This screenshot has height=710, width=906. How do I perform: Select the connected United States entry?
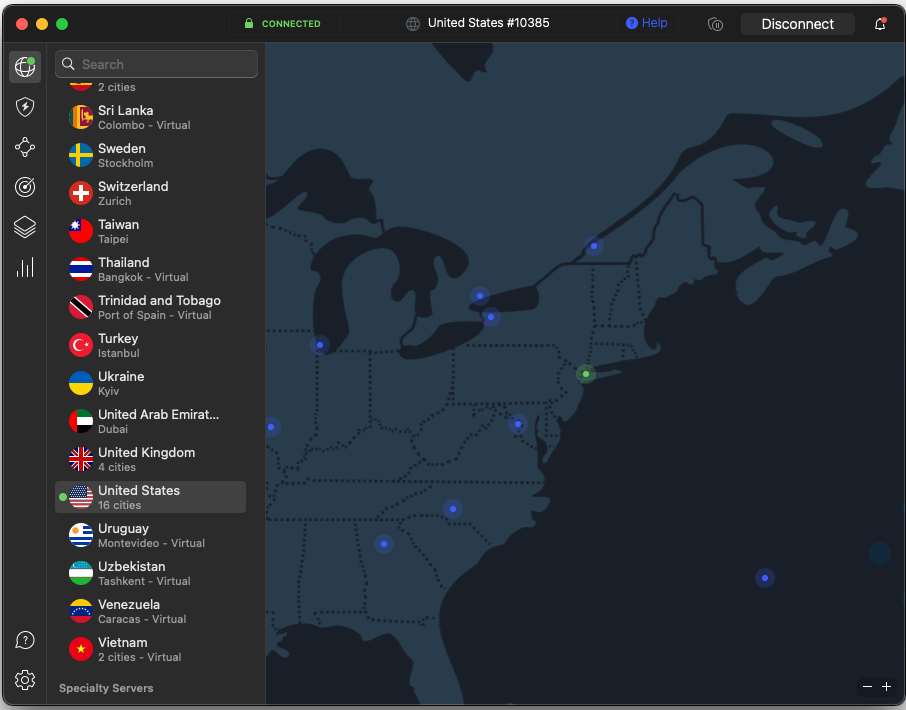click(x=151, y=497)
